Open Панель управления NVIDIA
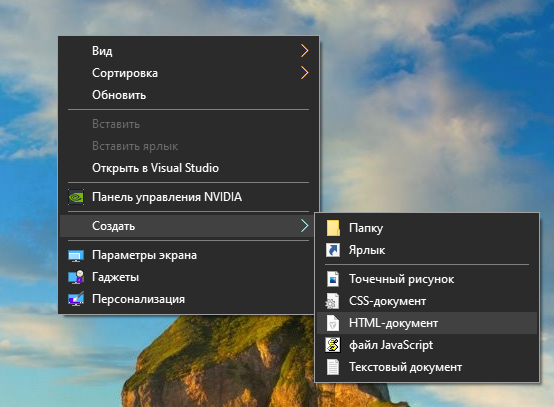The height and width of the screenshot is (407, 554). pos(189,197)
